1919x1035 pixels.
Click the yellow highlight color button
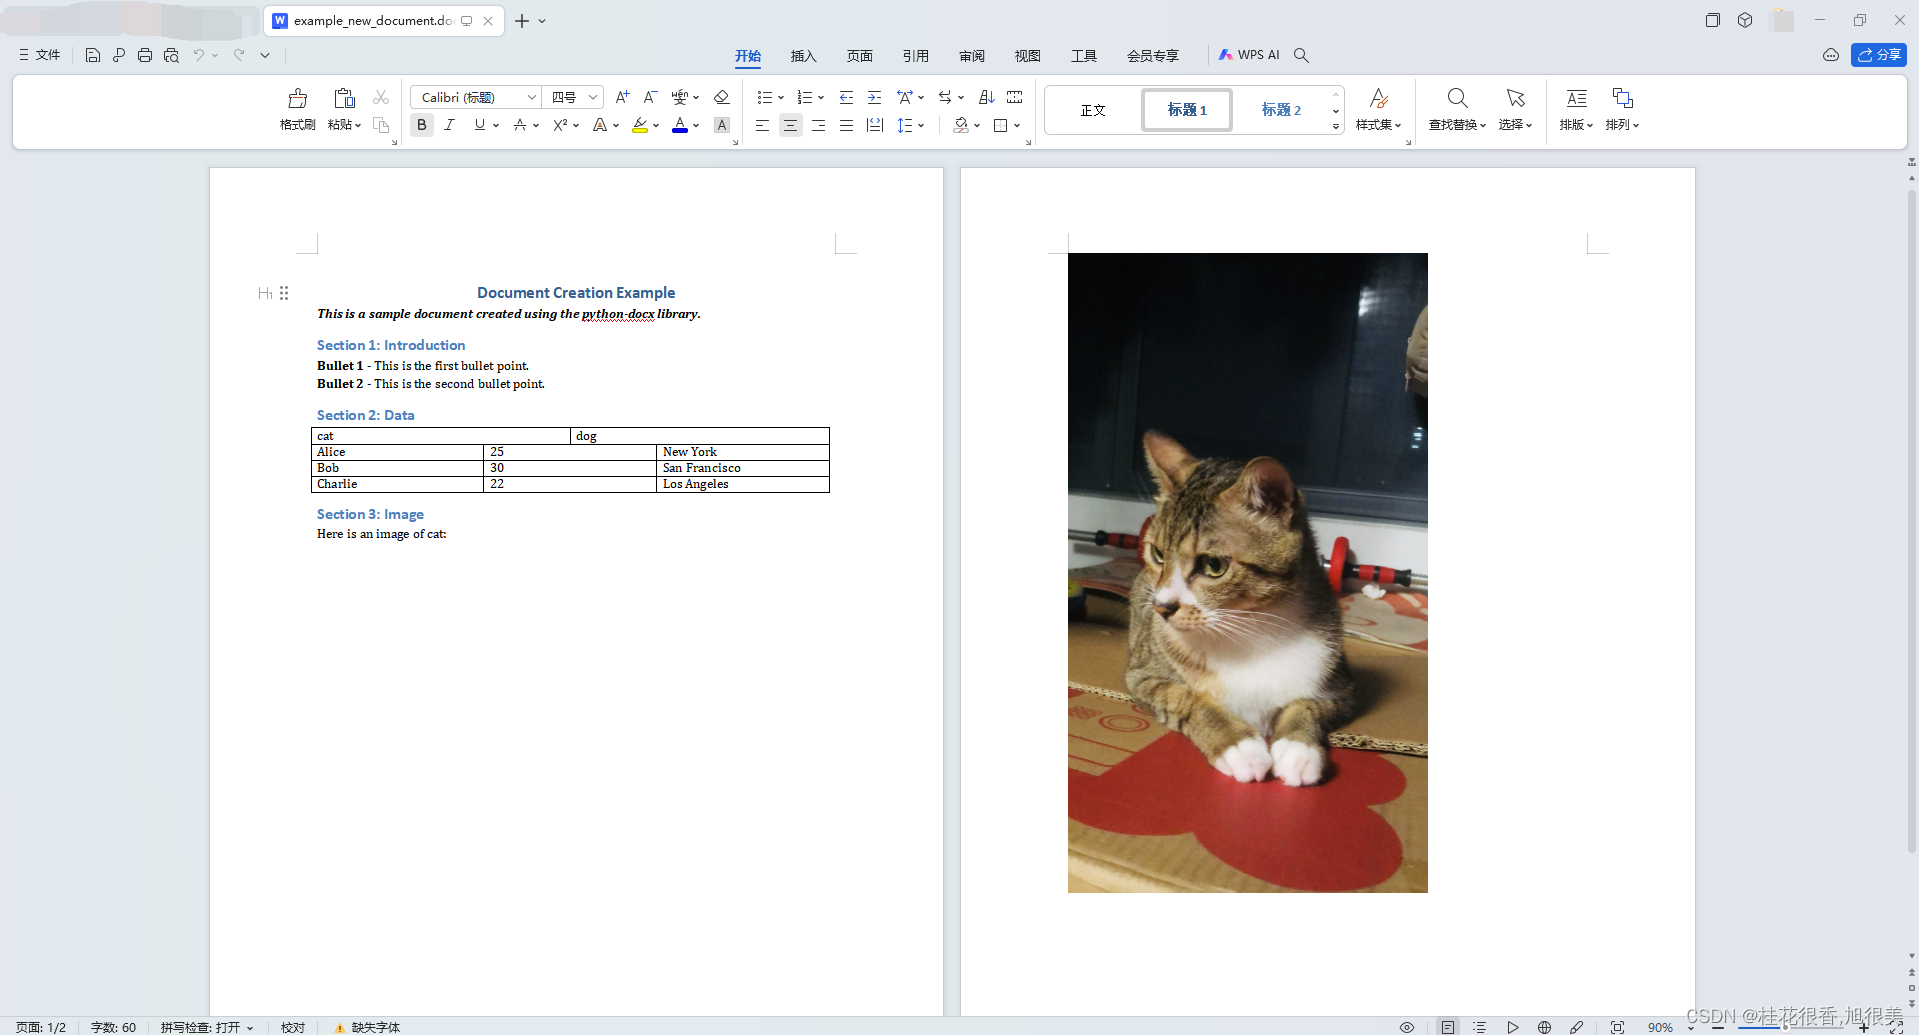click(x=640, y=125)
